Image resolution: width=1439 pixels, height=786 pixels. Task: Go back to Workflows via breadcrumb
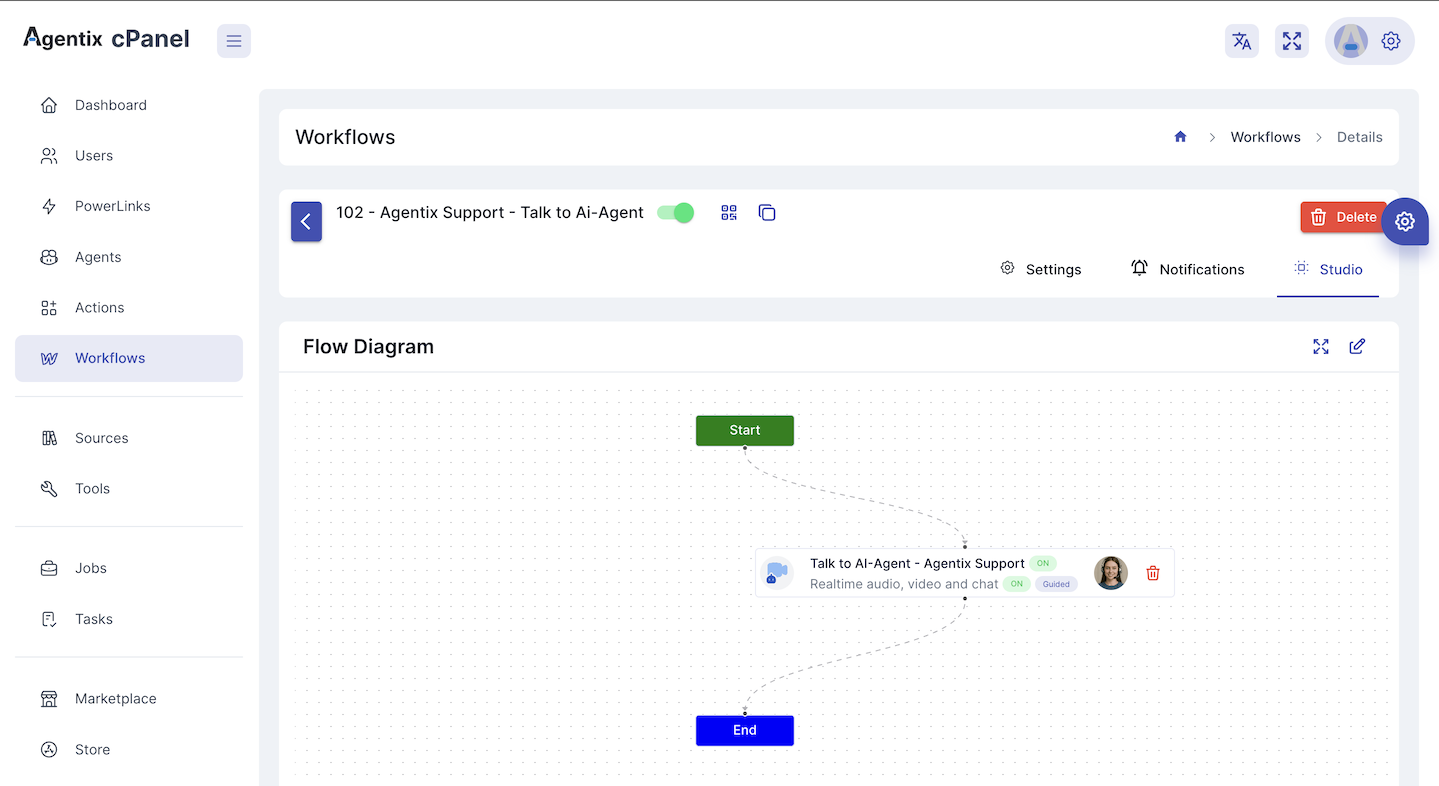click(1264, 137)
